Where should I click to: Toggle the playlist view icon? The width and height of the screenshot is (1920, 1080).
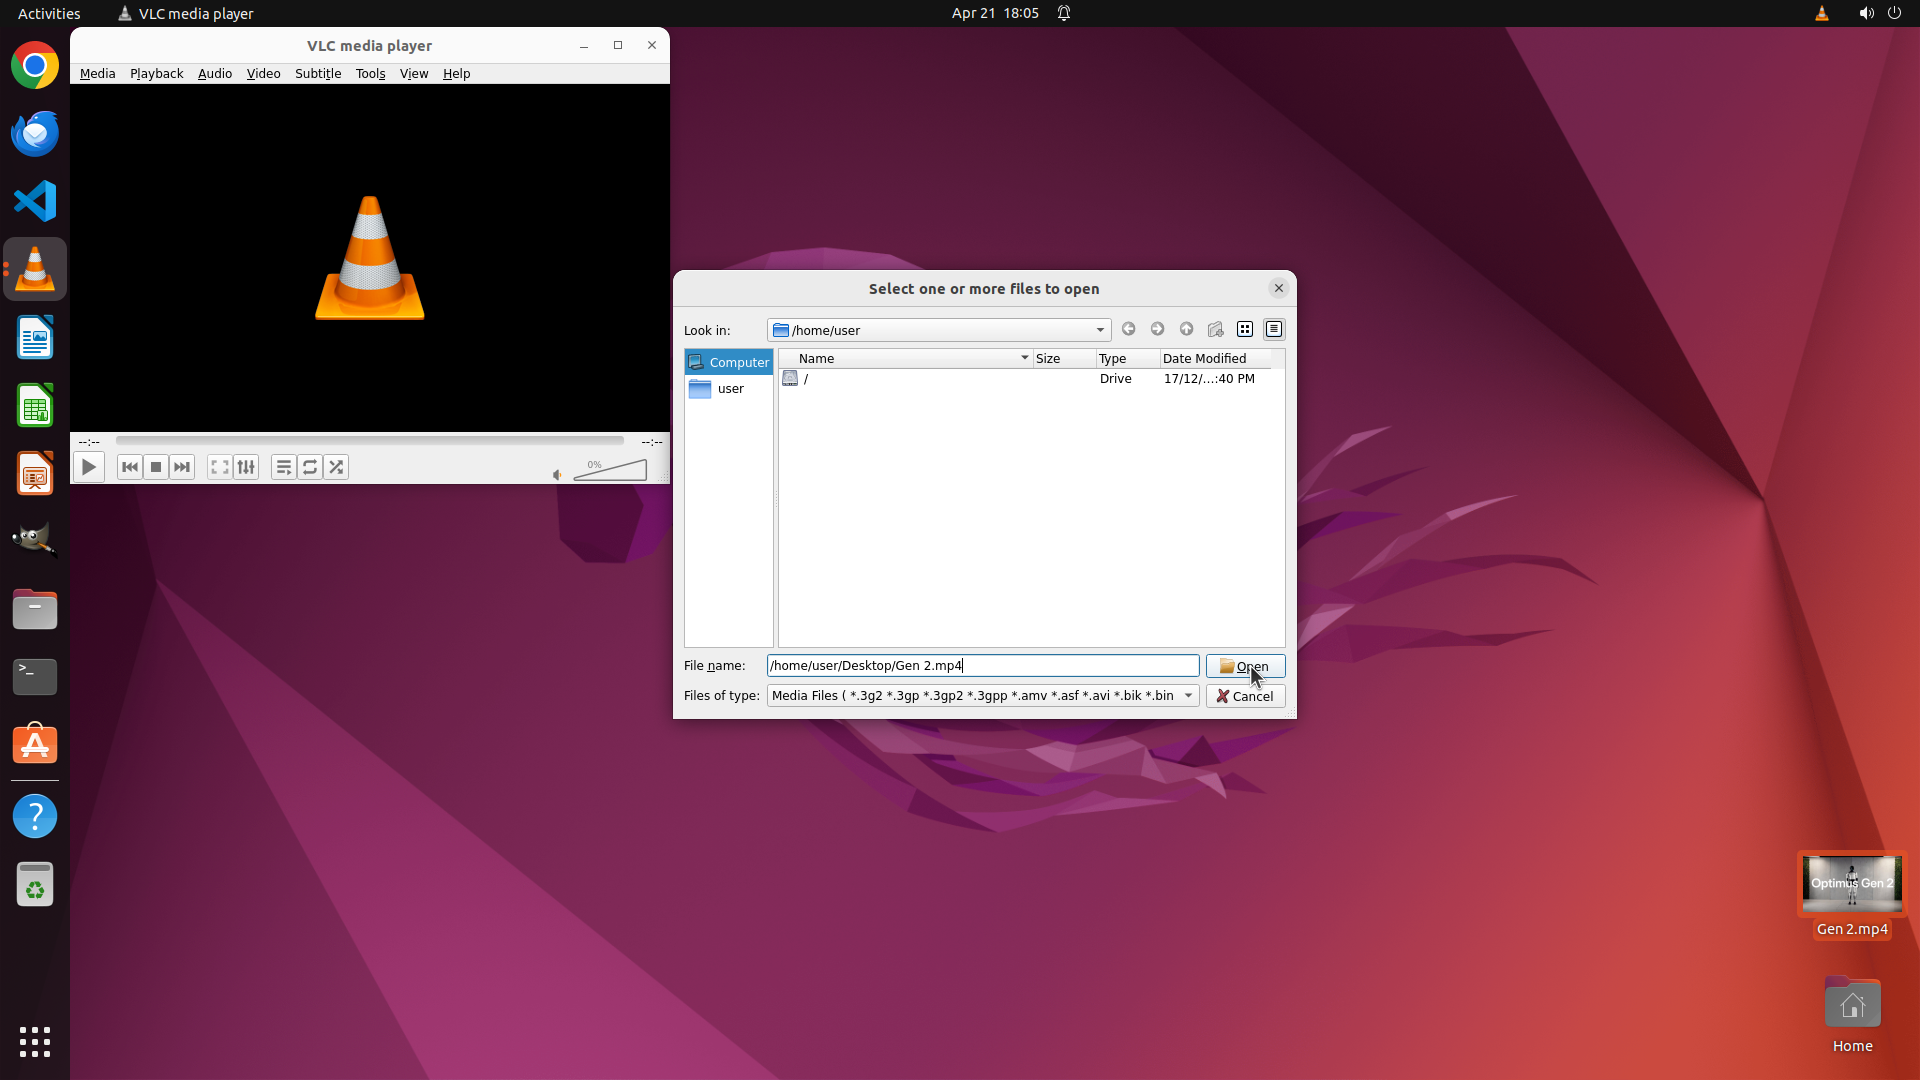(x=284, y=467)
